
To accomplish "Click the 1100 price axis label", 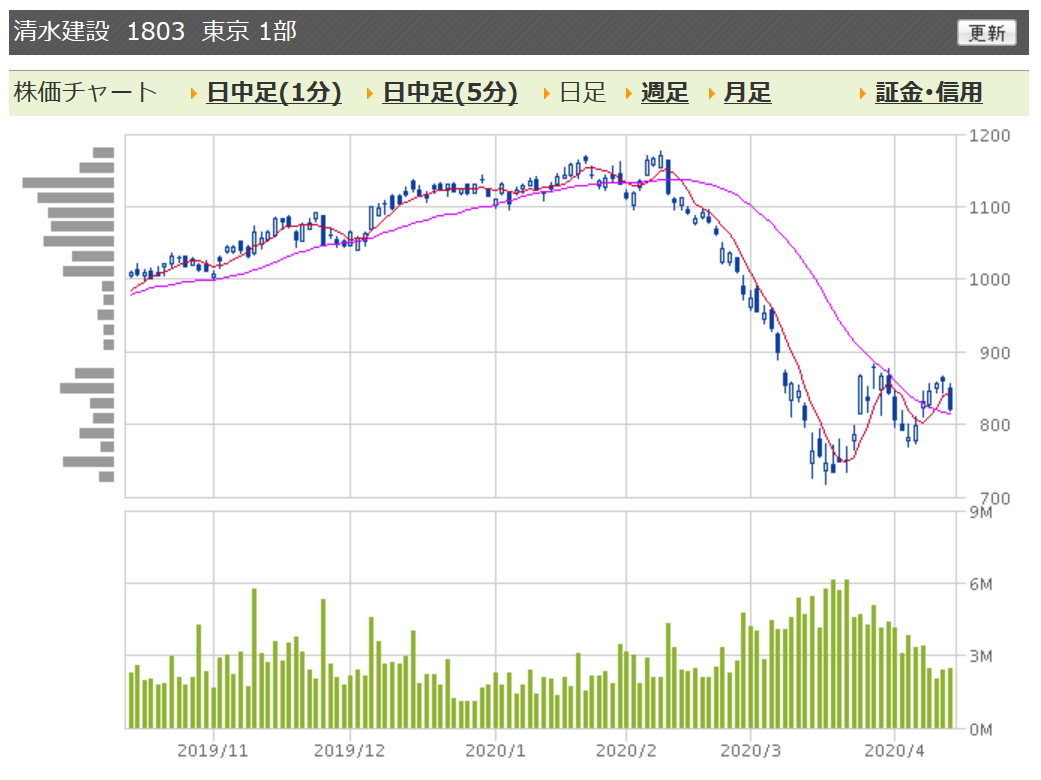I will coord(989,208).
